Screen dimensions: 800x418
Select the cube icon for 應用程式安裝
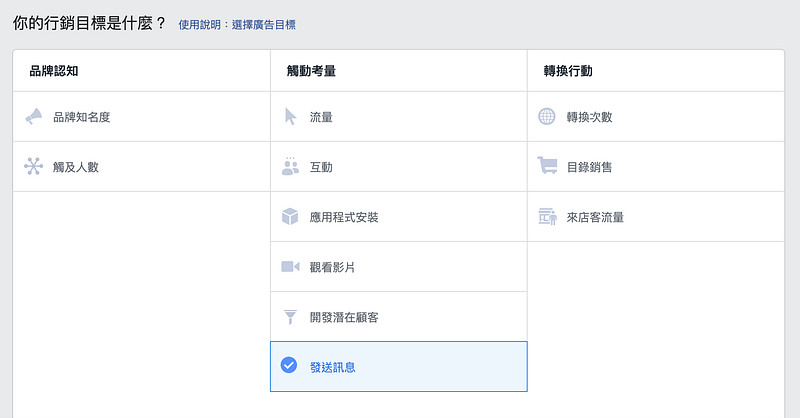click(x=290, y=216)
